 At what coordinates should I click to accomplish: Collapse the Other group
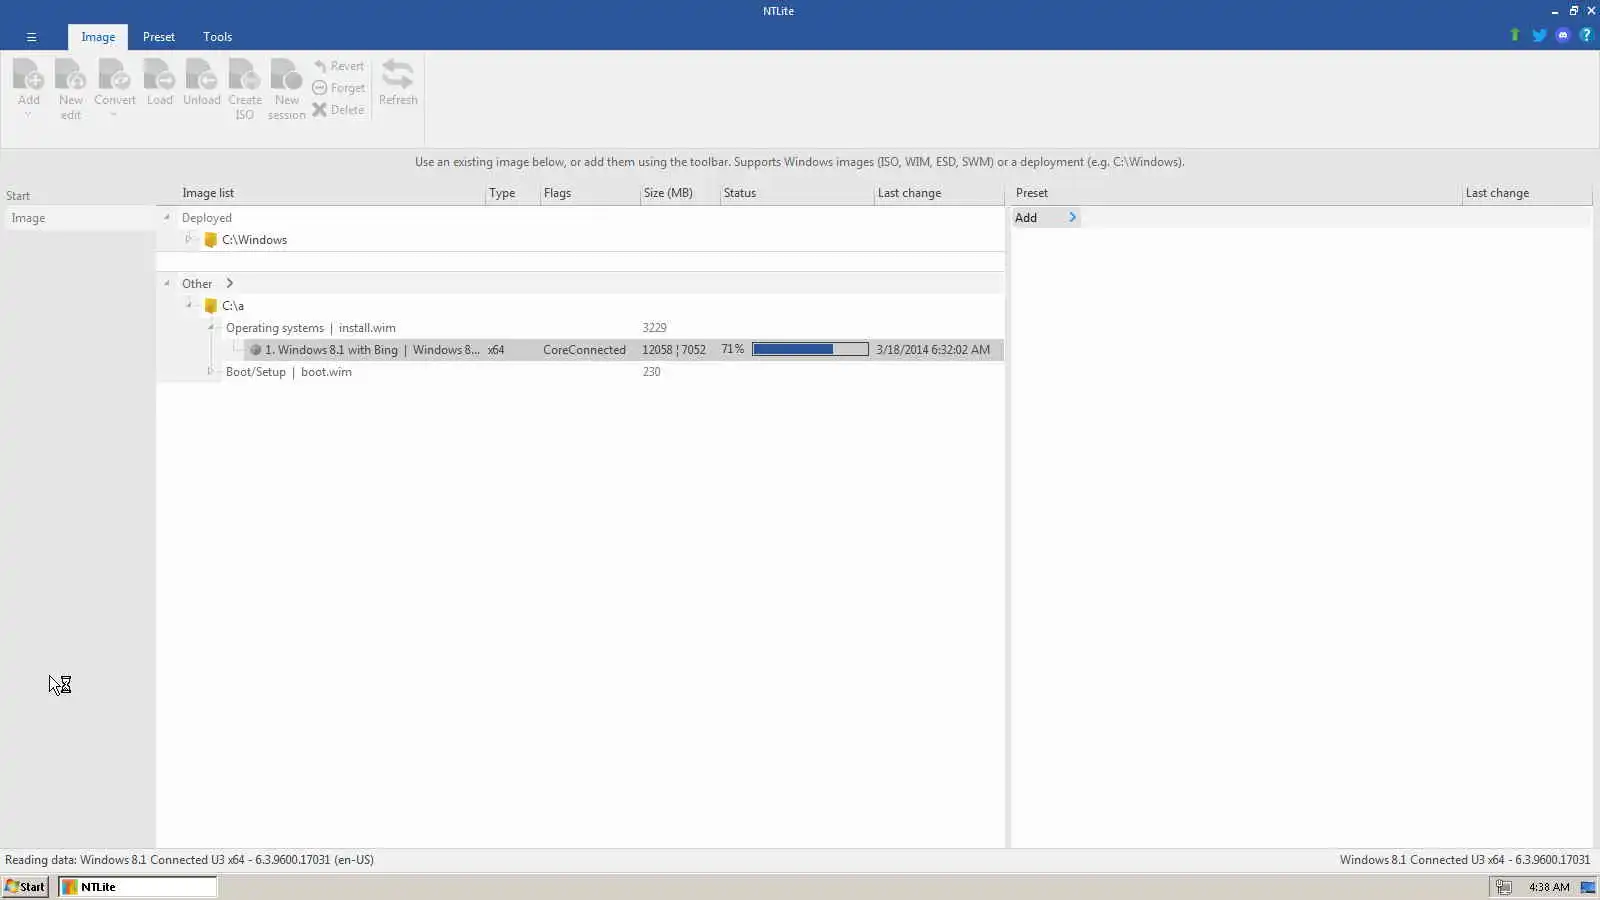click(x=167, y=284)
